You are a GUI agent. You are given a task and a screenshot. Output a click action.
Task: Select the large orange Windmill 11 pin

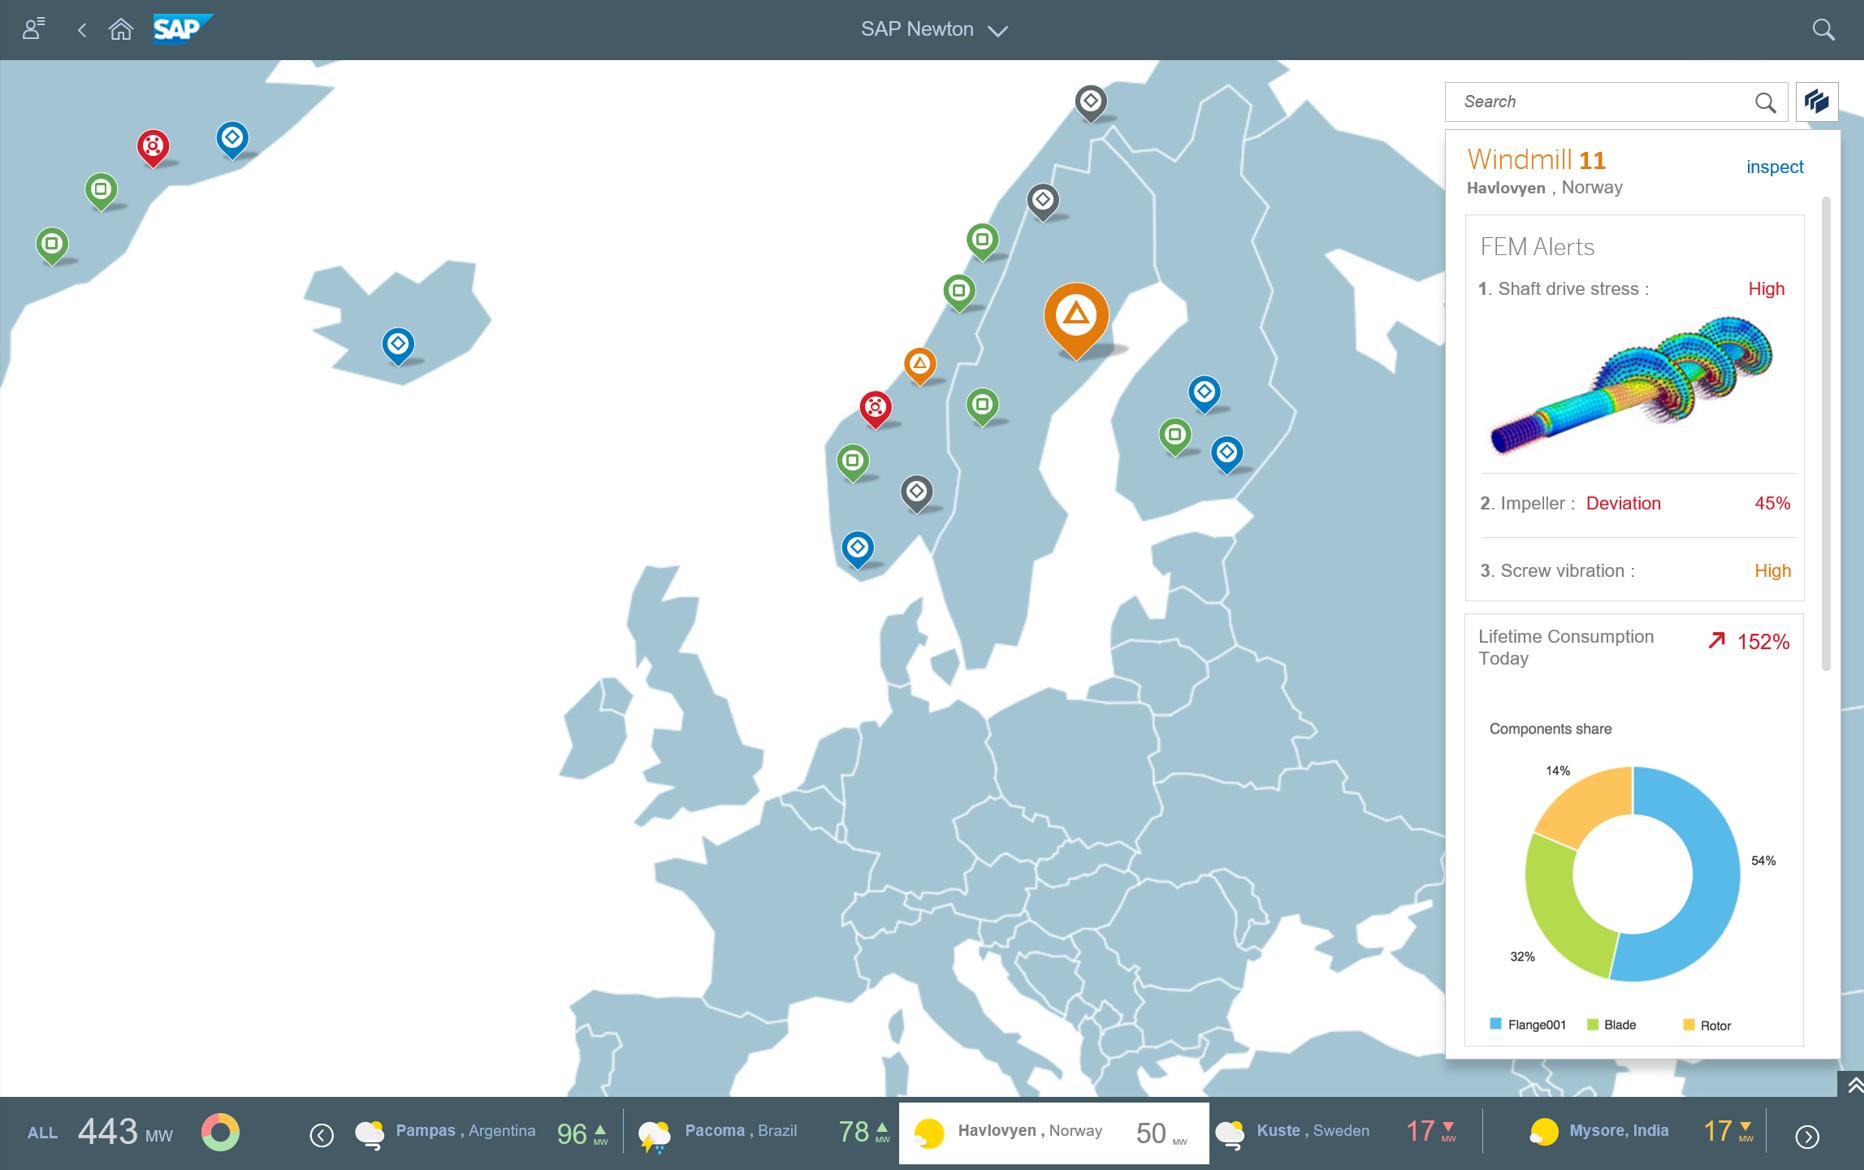pos(1076,316)
